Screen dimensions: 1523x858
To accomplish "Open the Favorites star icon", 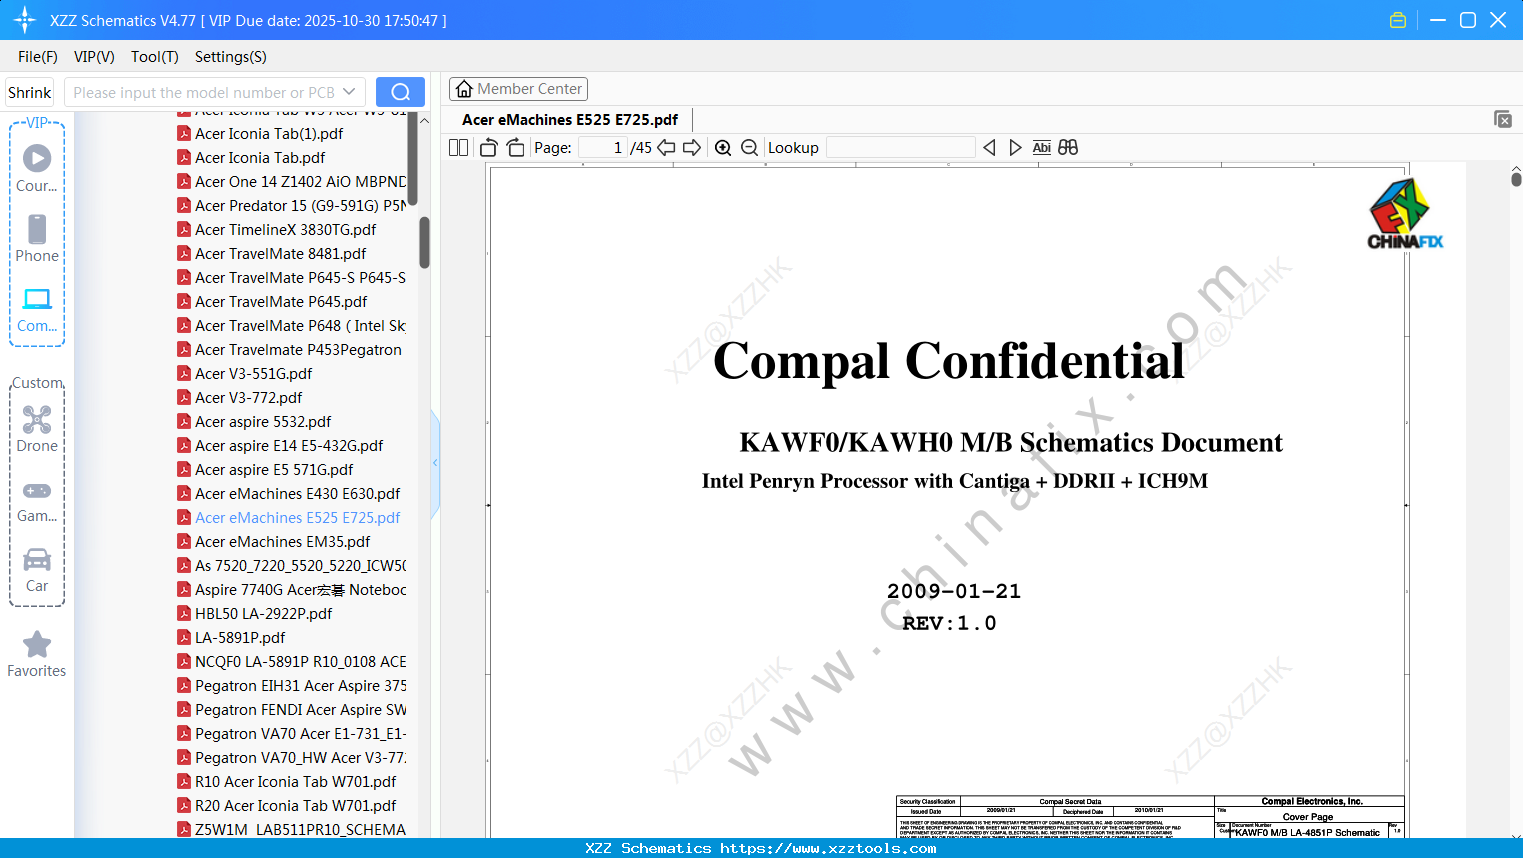I will point(37,654).
